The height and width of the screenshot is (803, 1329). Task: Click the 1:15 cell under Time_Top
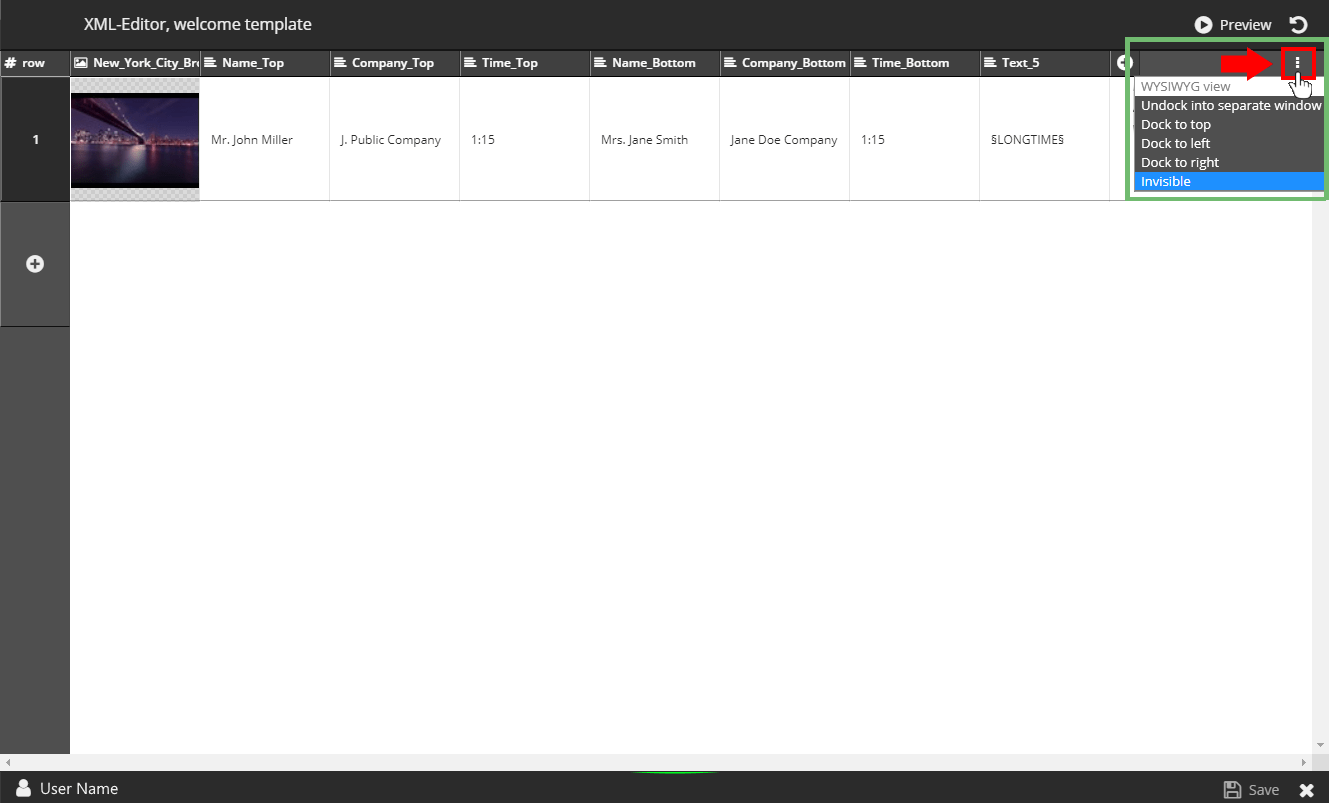[525, 139]
